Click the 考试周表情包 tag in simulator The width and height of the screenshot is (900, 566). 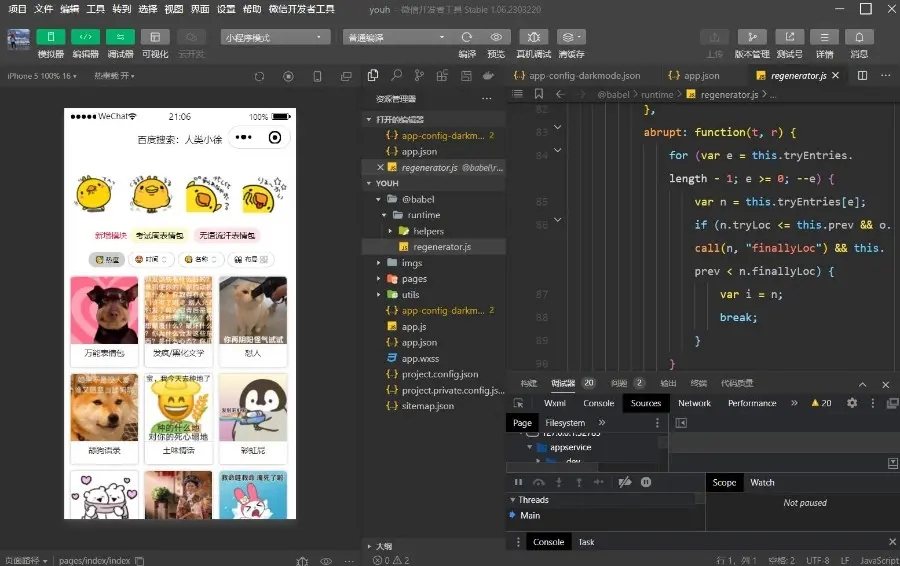(159, 235)
